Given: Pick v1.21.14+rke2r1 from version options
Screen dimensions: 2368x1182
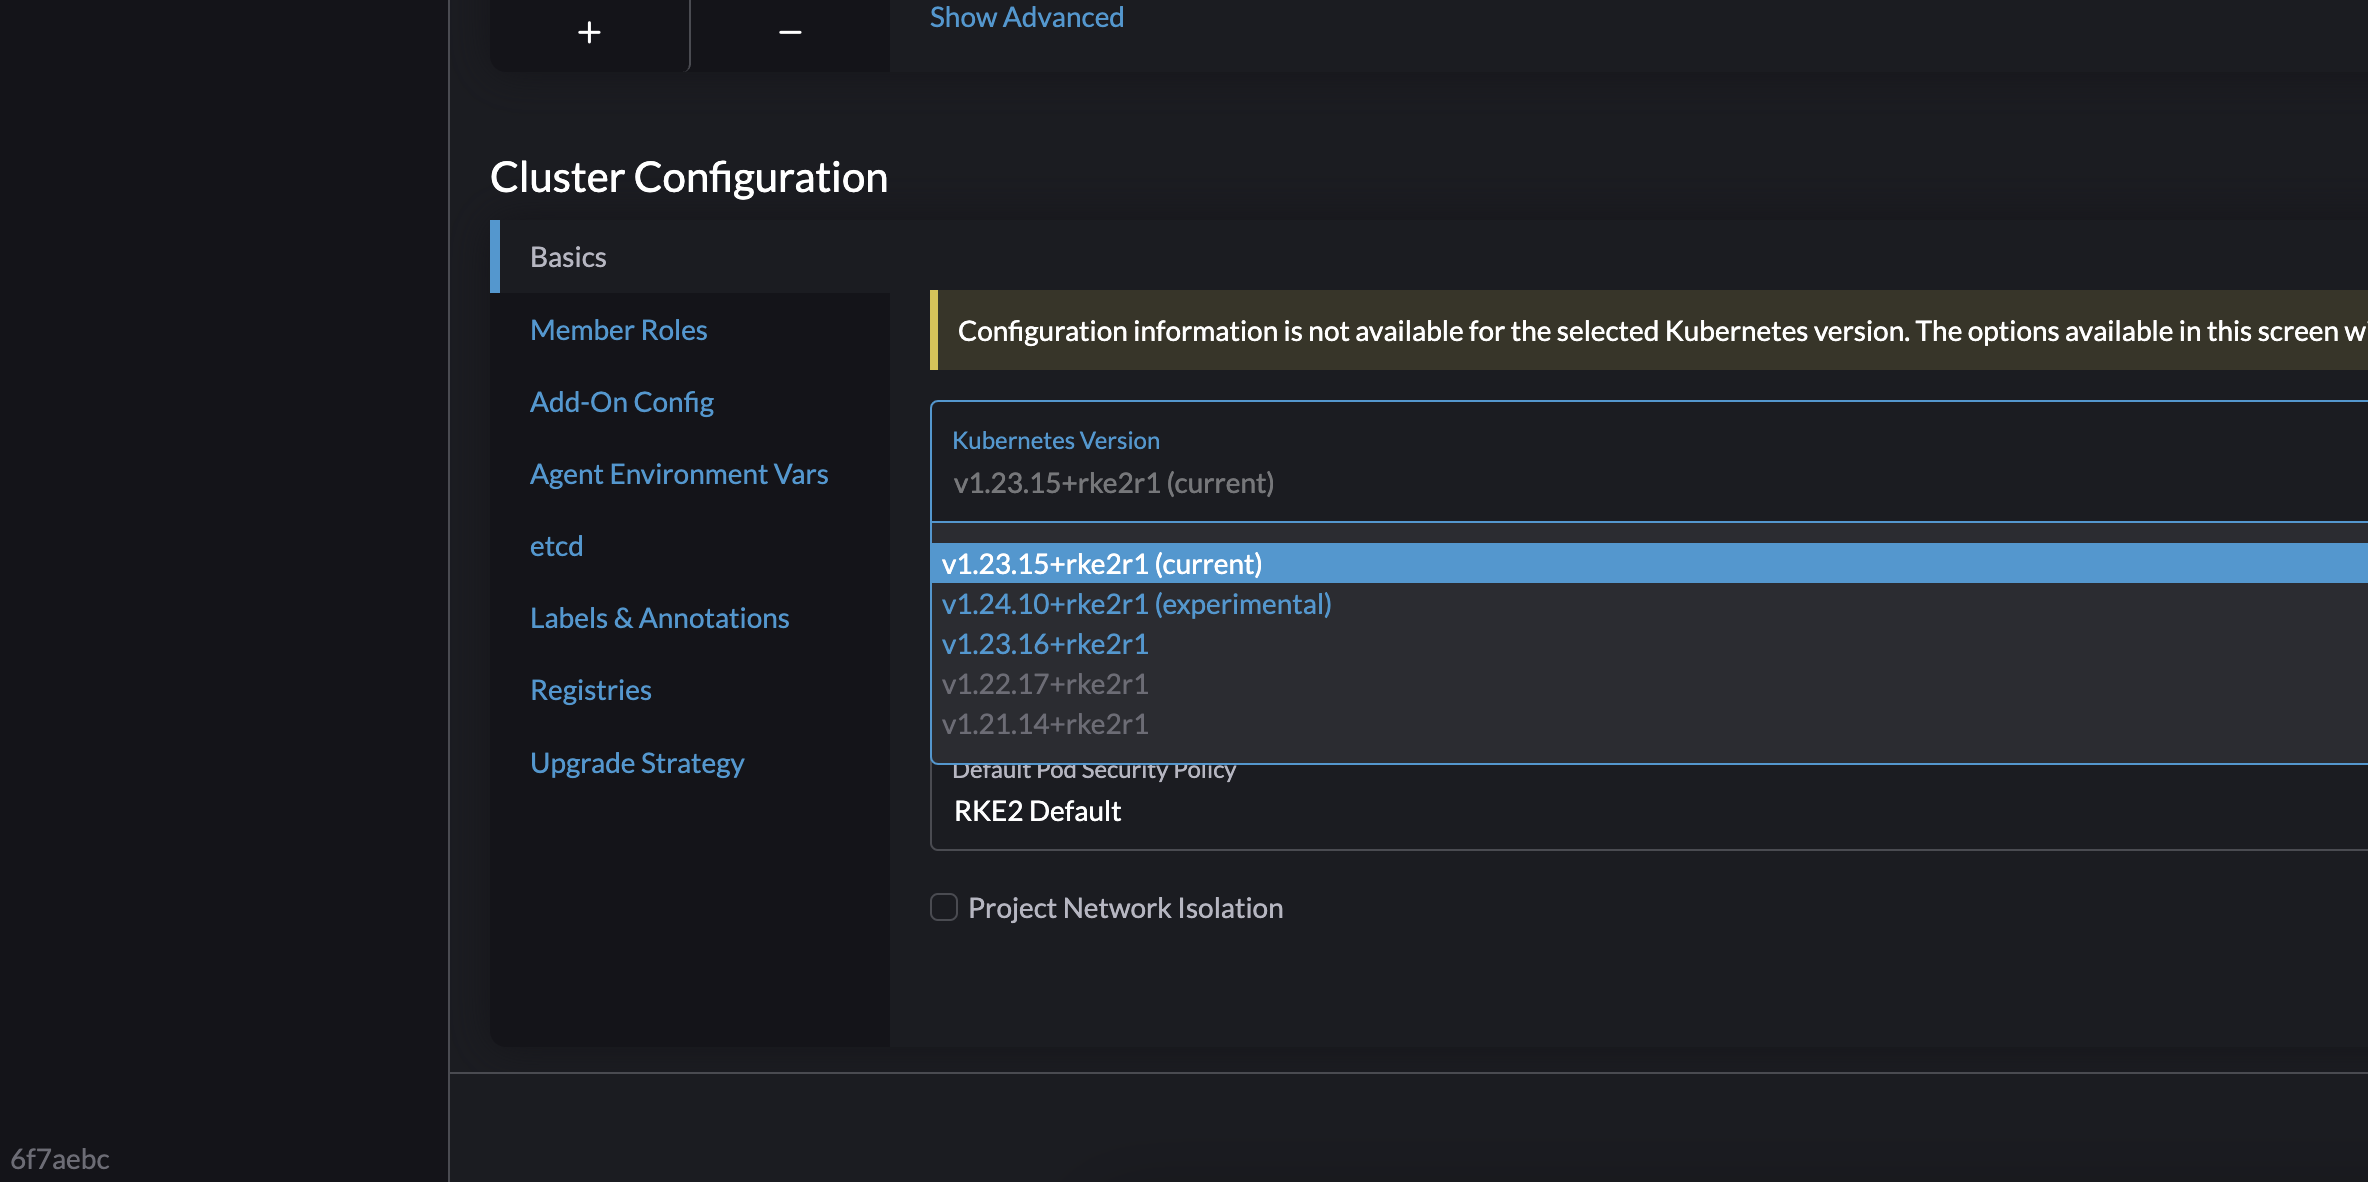Looking at the screenshot, I should pos(1045,723).
